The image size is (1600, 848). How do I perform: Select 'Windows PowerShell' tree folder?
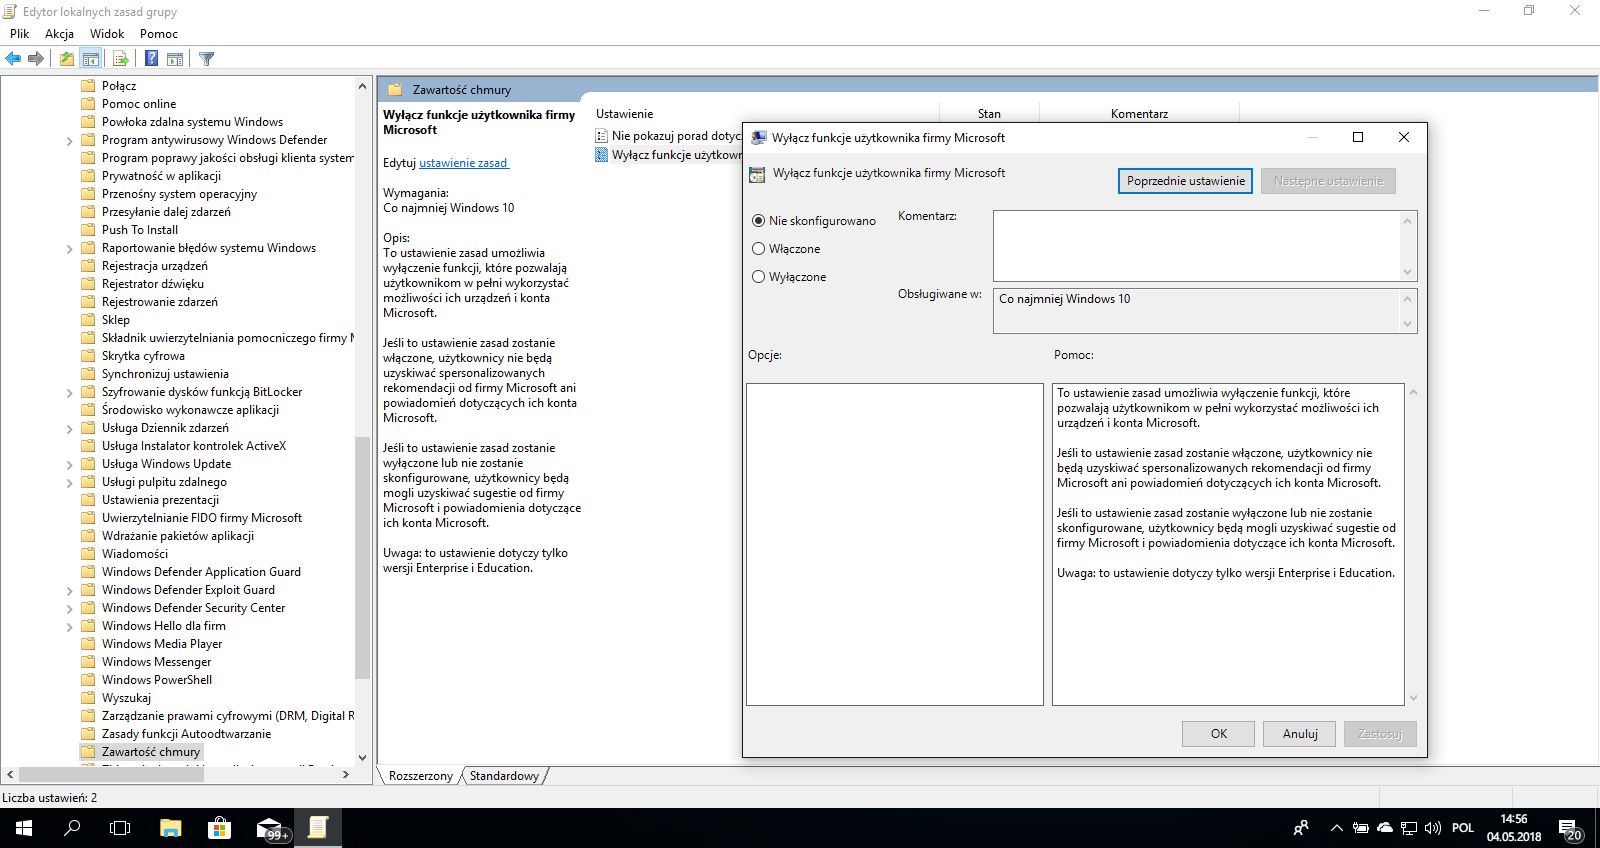click(x=157, y=680)
